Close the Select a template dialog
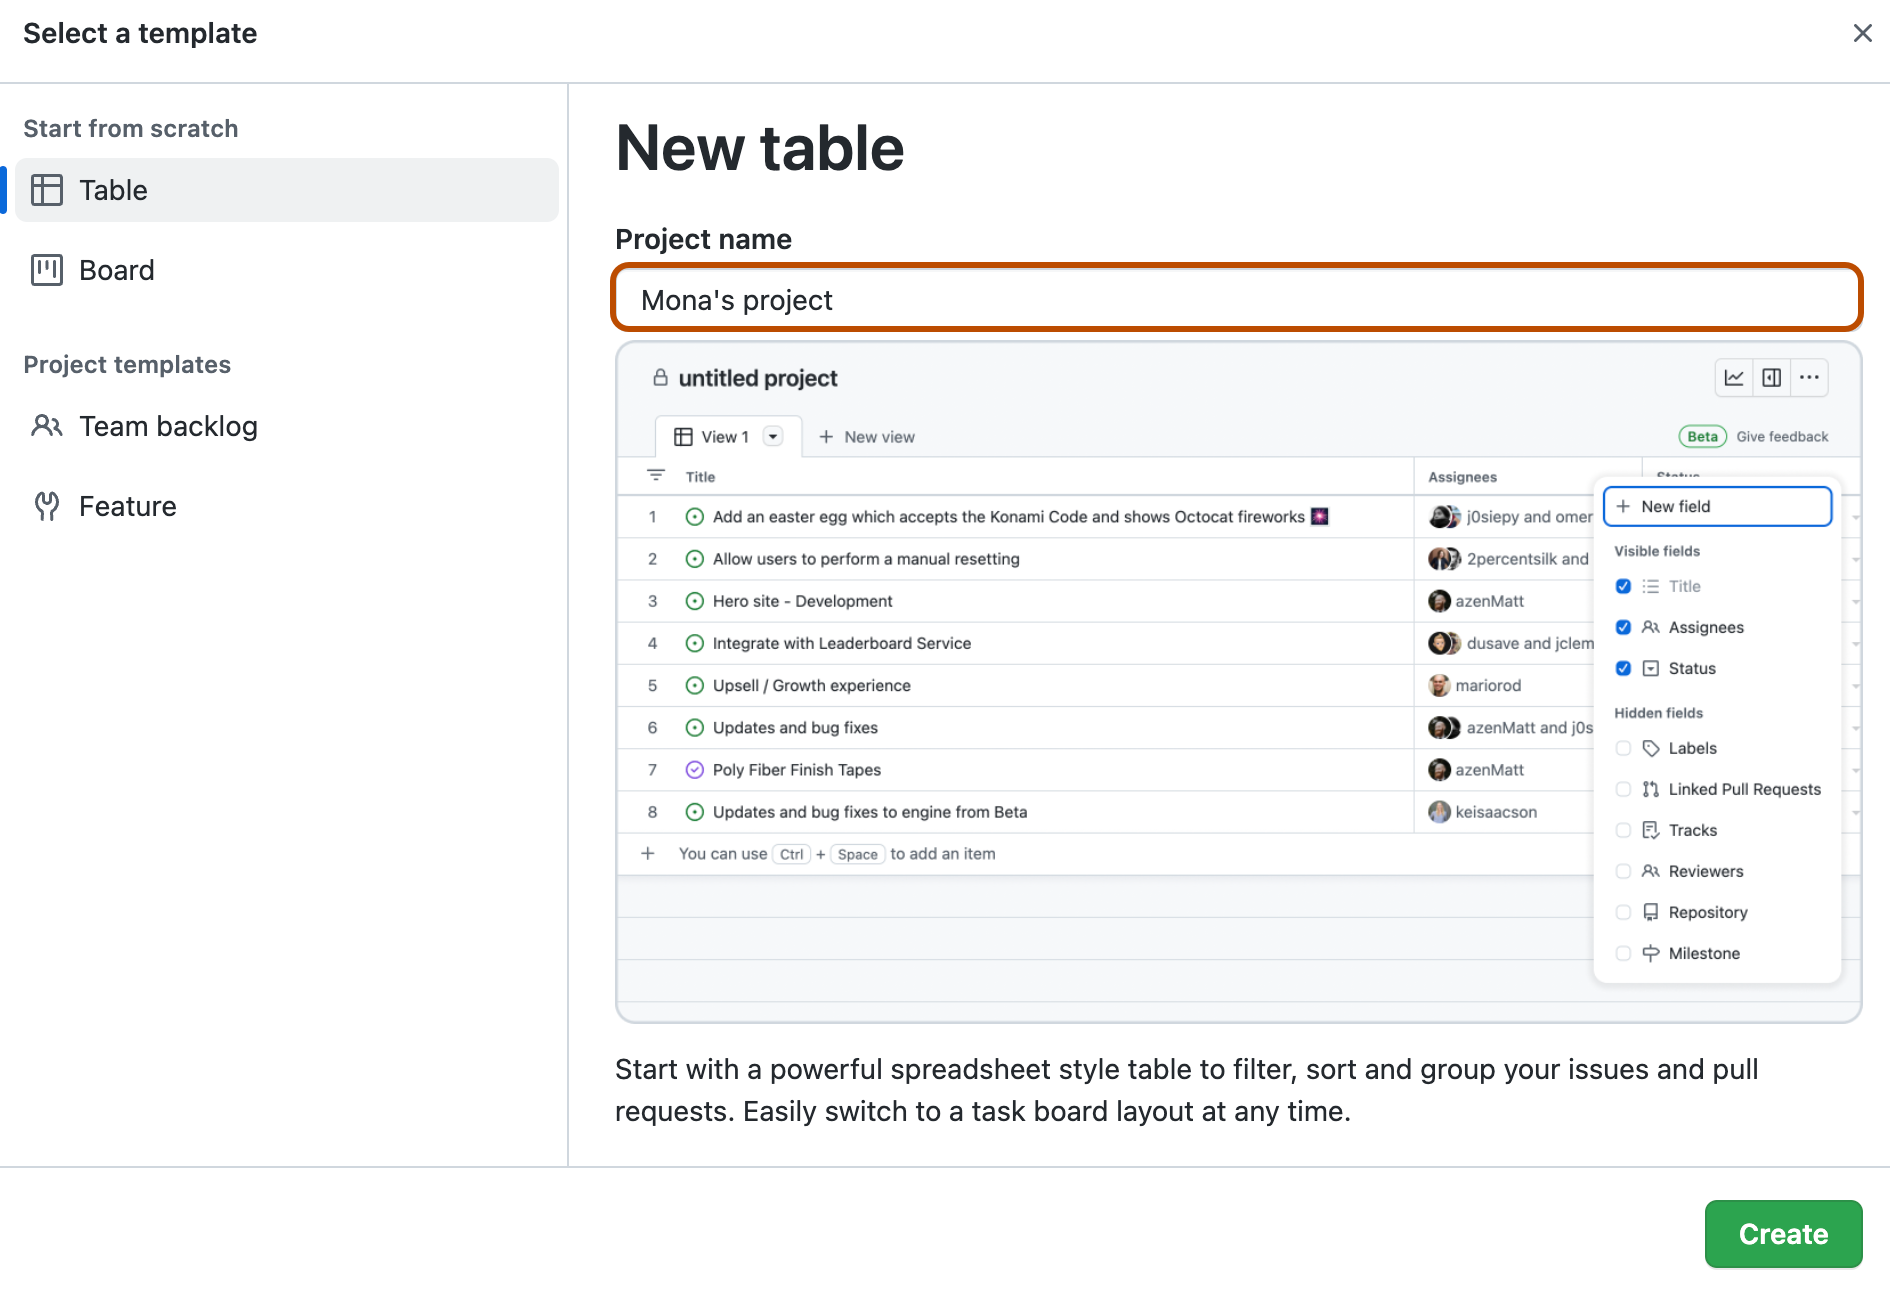The width and height of the screenshot is (1890, 1292). [x=1862, y=33]
